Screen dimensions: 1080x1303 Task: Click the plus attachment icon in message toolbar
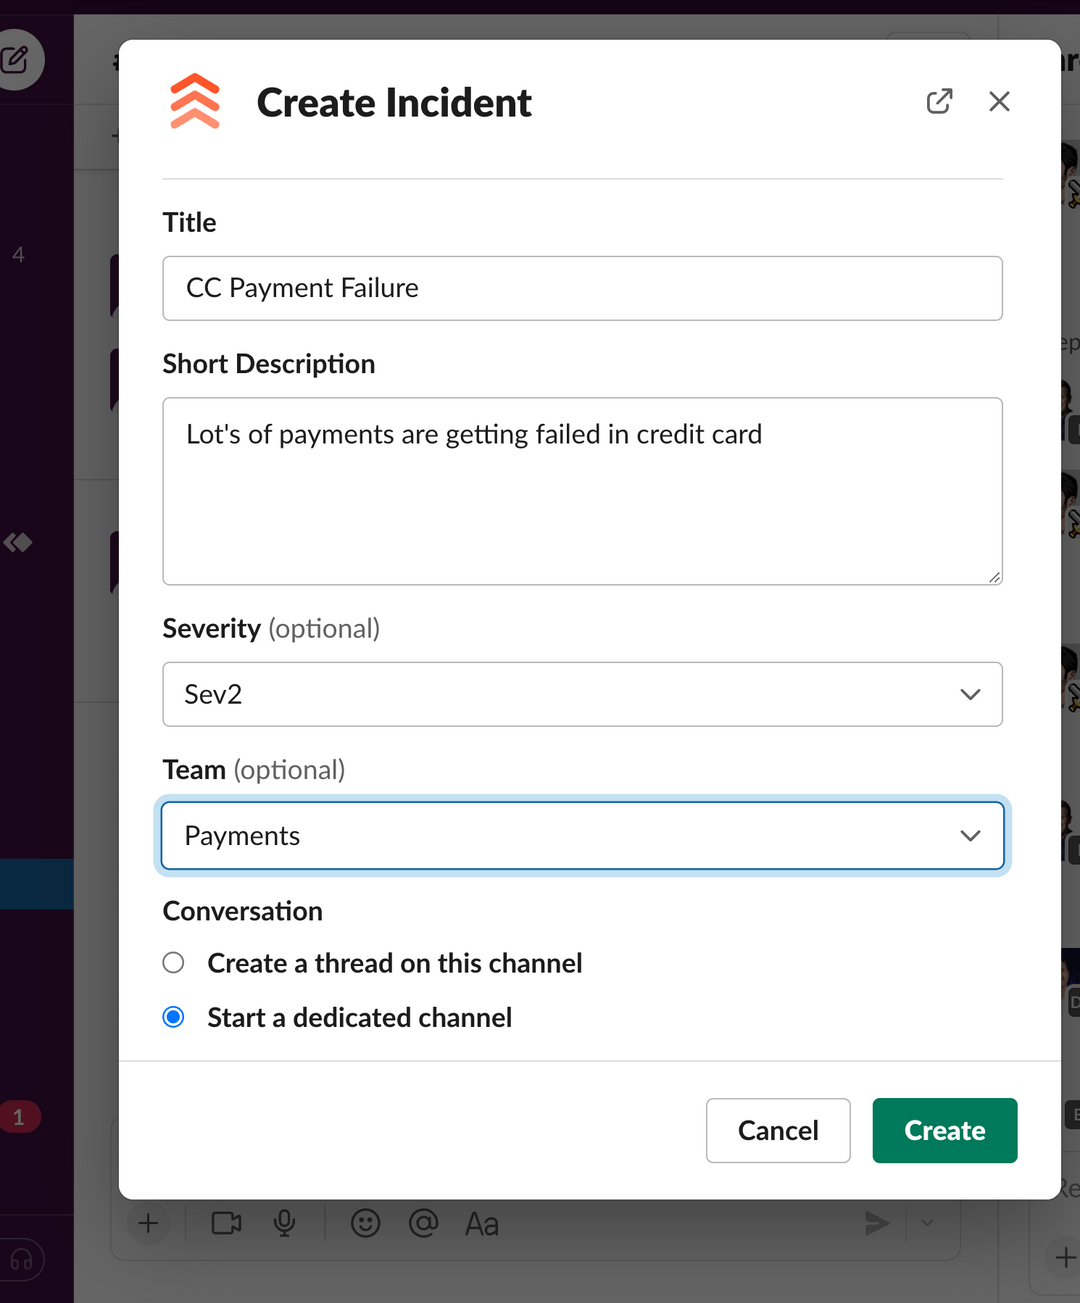[148, 1223]
